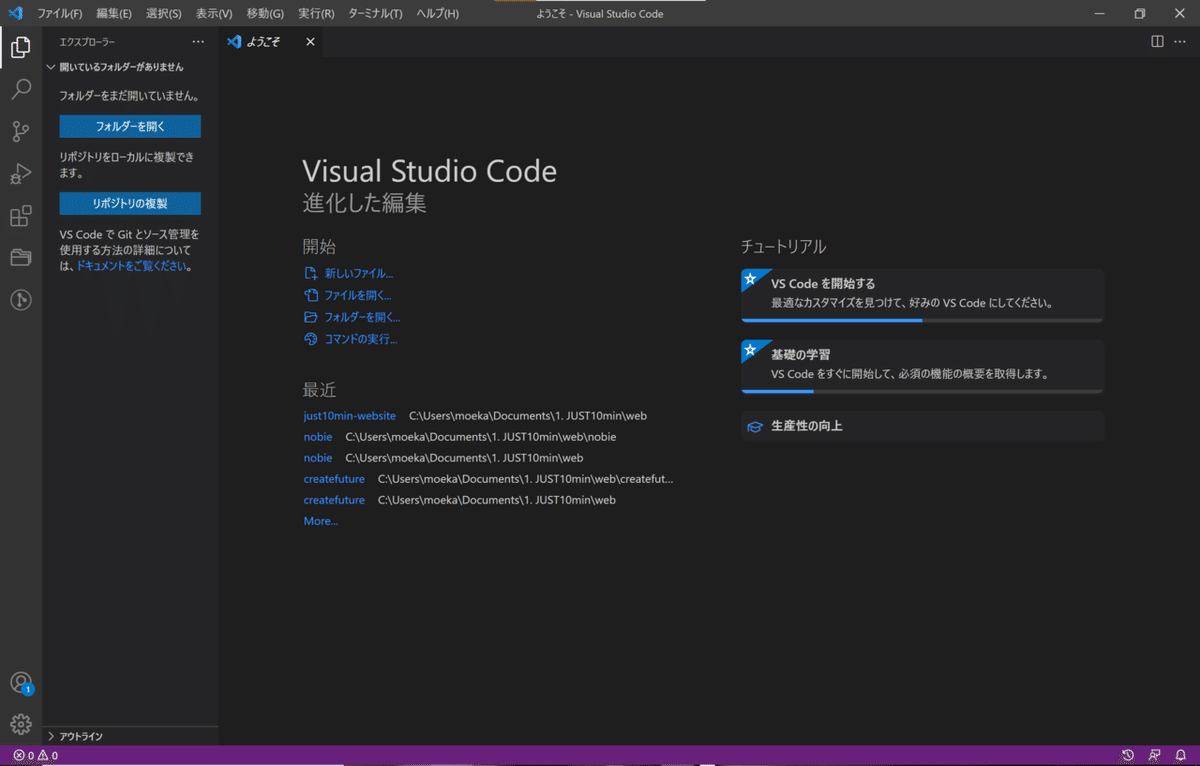Image resolution: width=1200 pixels, height=766 pixels.
Task: Open the Extensions view icon
Action: point(21,216)
